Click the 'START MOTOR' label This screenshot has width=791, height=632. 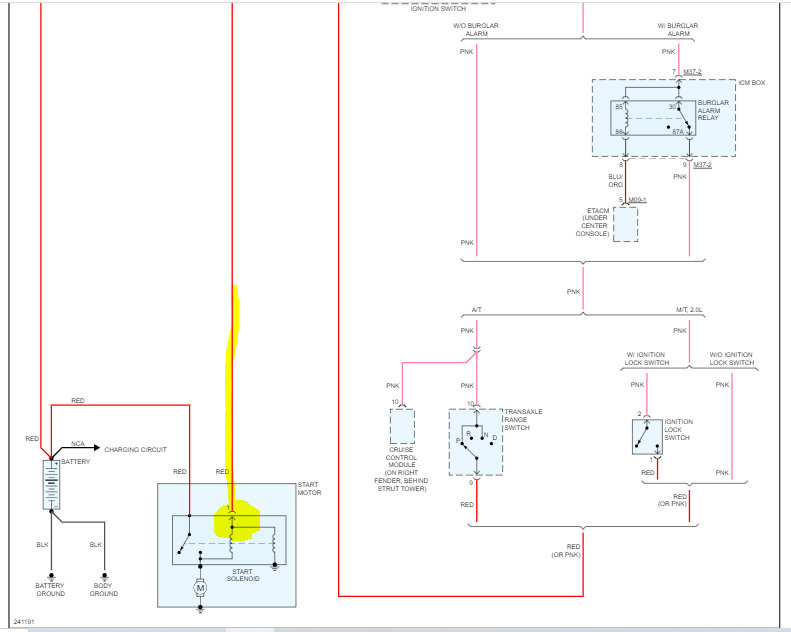[309, 488]
